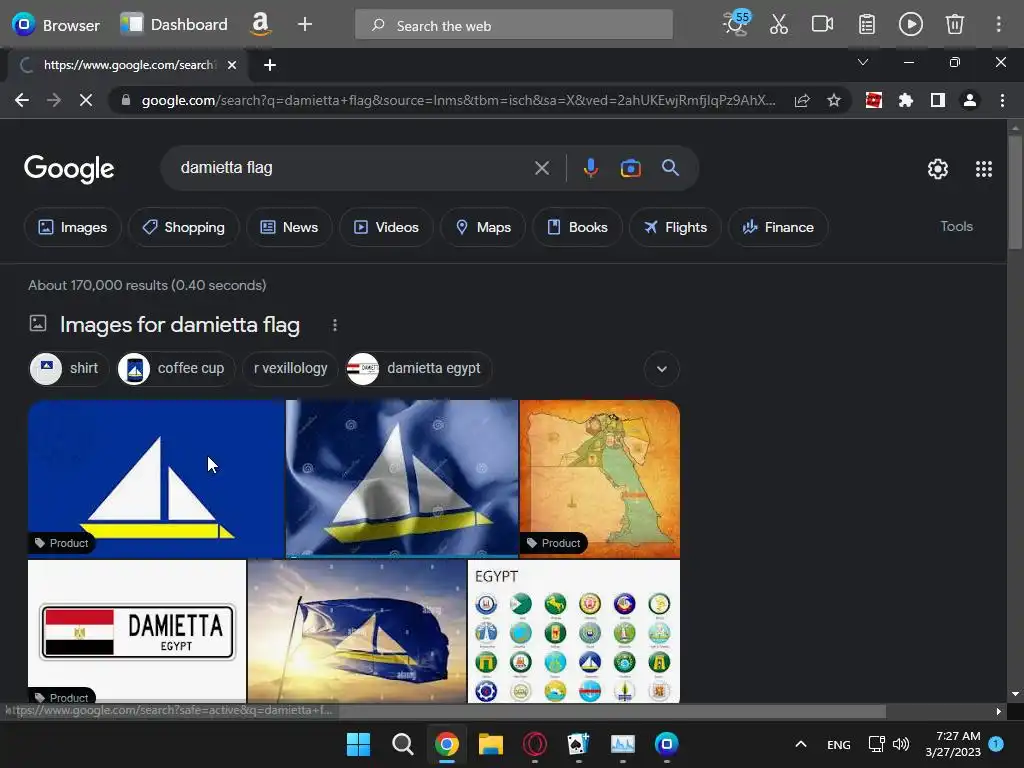Screen dimensions: 1024x768
Task: Open the flag on pole sunset image
Action: 357,631
